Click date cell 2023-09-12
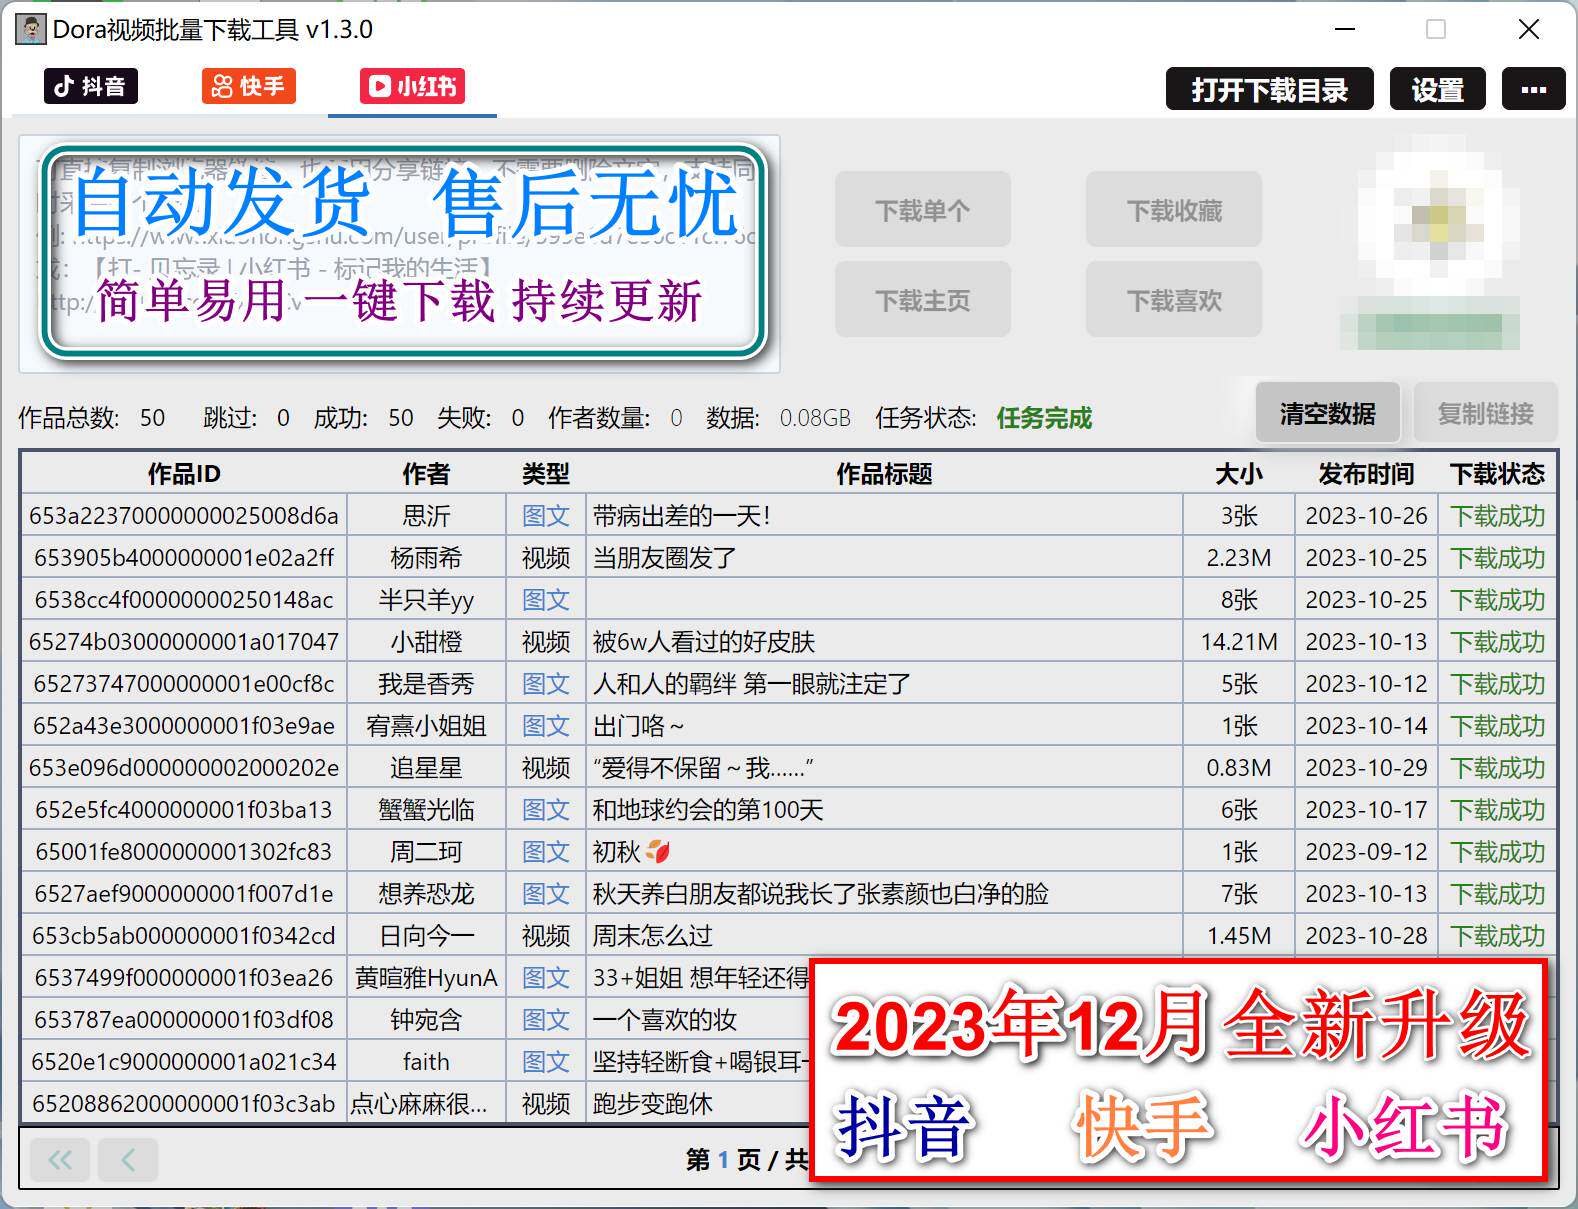 pos(1366,852)
